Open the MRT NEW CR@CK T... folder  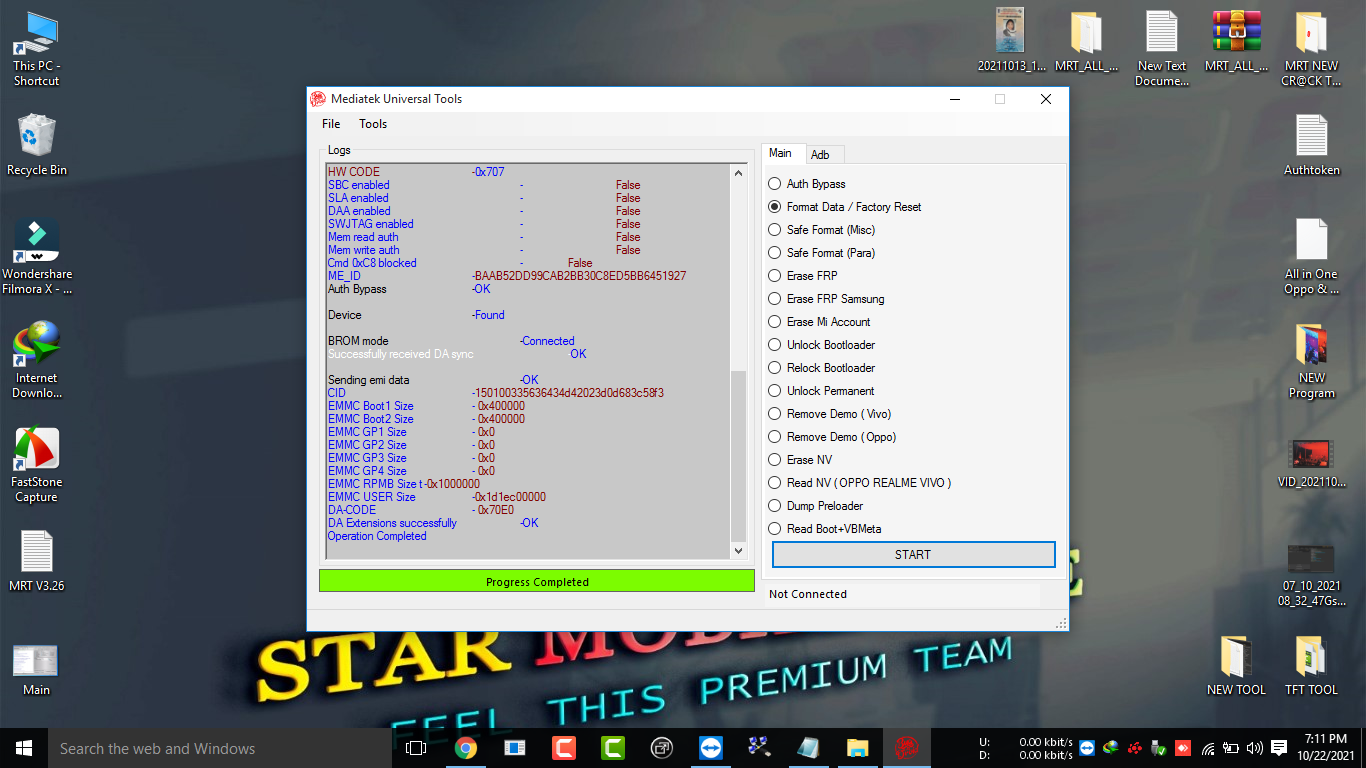click(1311, 48)
